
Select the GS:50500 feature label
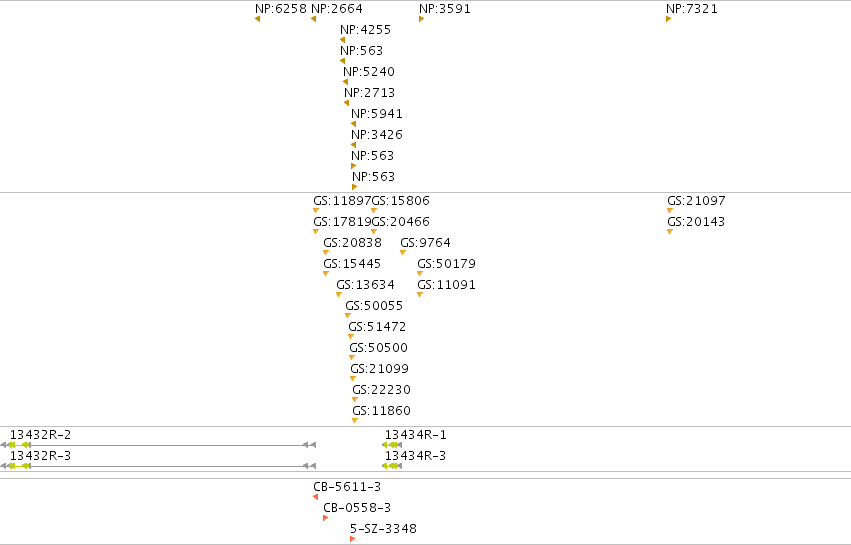(378, 348)
